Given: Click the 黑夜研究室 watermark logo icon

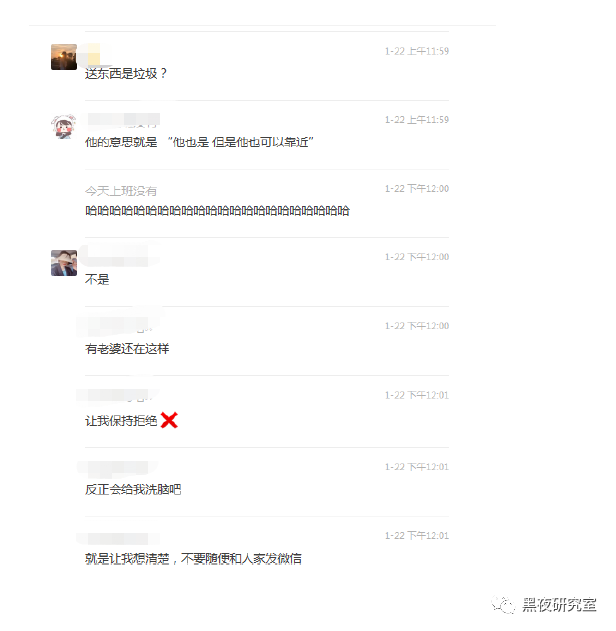Looking at the screenshot, I should 503,604.
